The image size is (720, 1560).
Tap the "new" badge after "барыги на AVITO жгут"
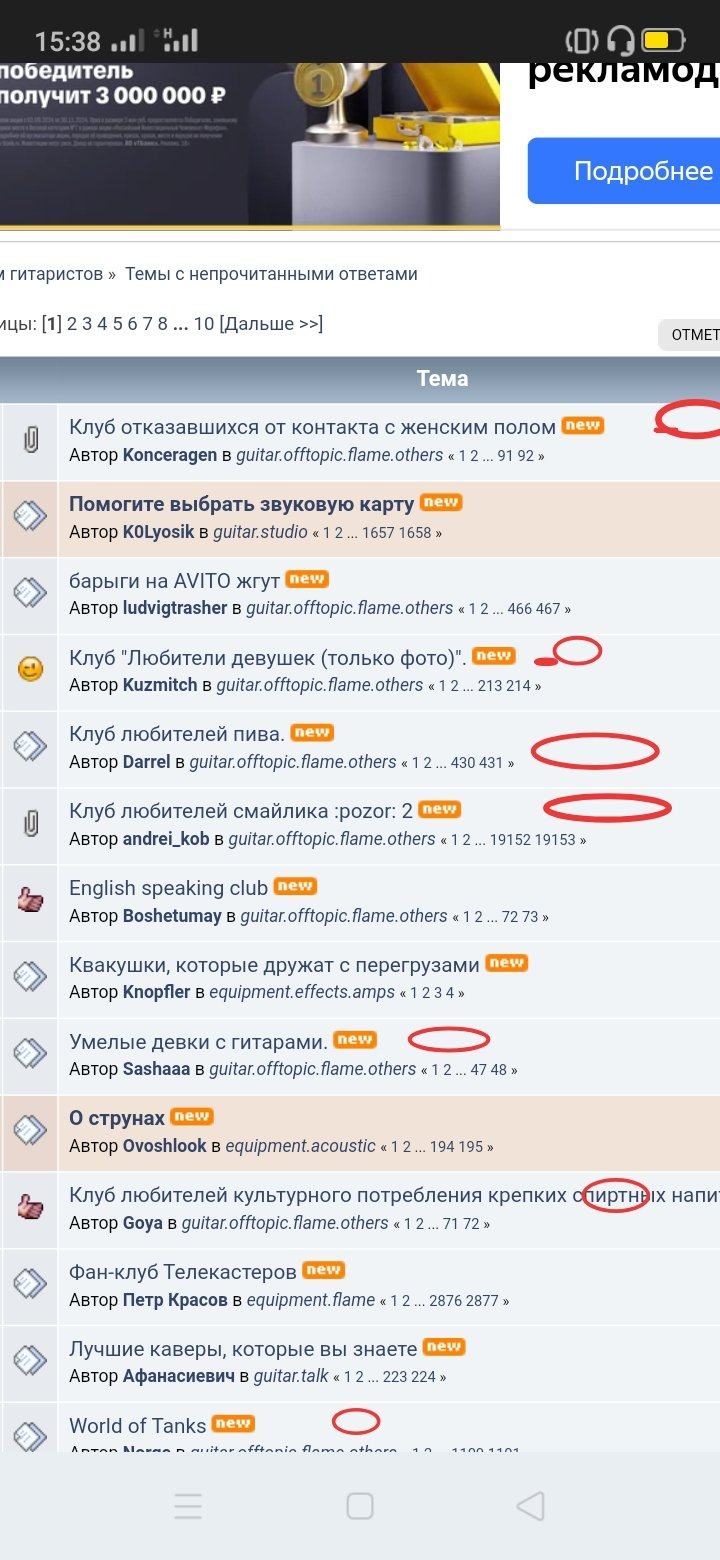click(x=307, y=579)
